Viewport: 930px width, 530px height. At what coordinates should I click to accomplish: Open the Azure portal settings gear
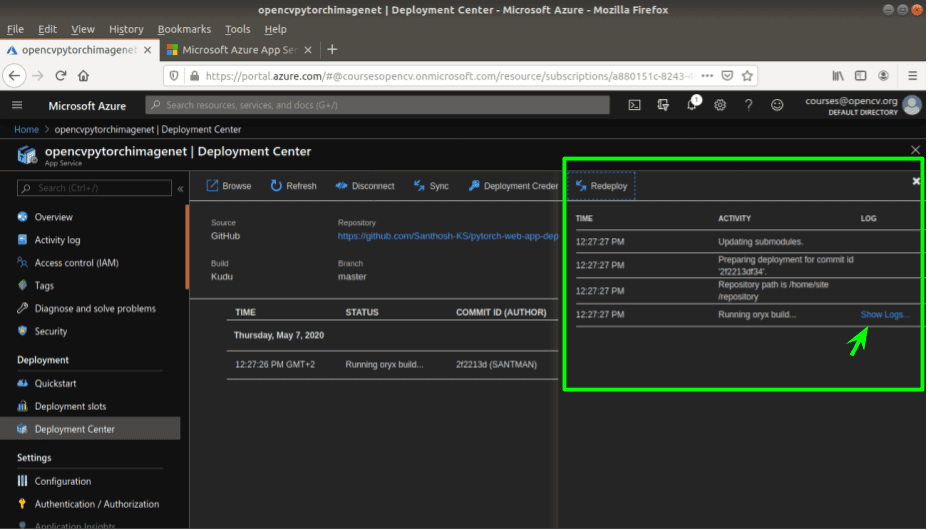(720, 106)
